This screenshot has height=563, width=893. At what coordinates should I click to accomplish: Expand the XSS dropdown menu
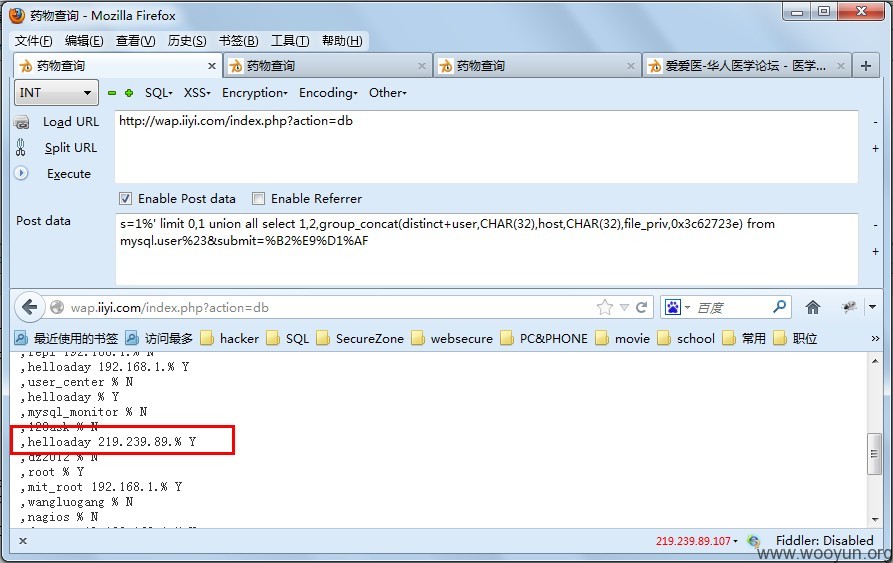(197, 93)
